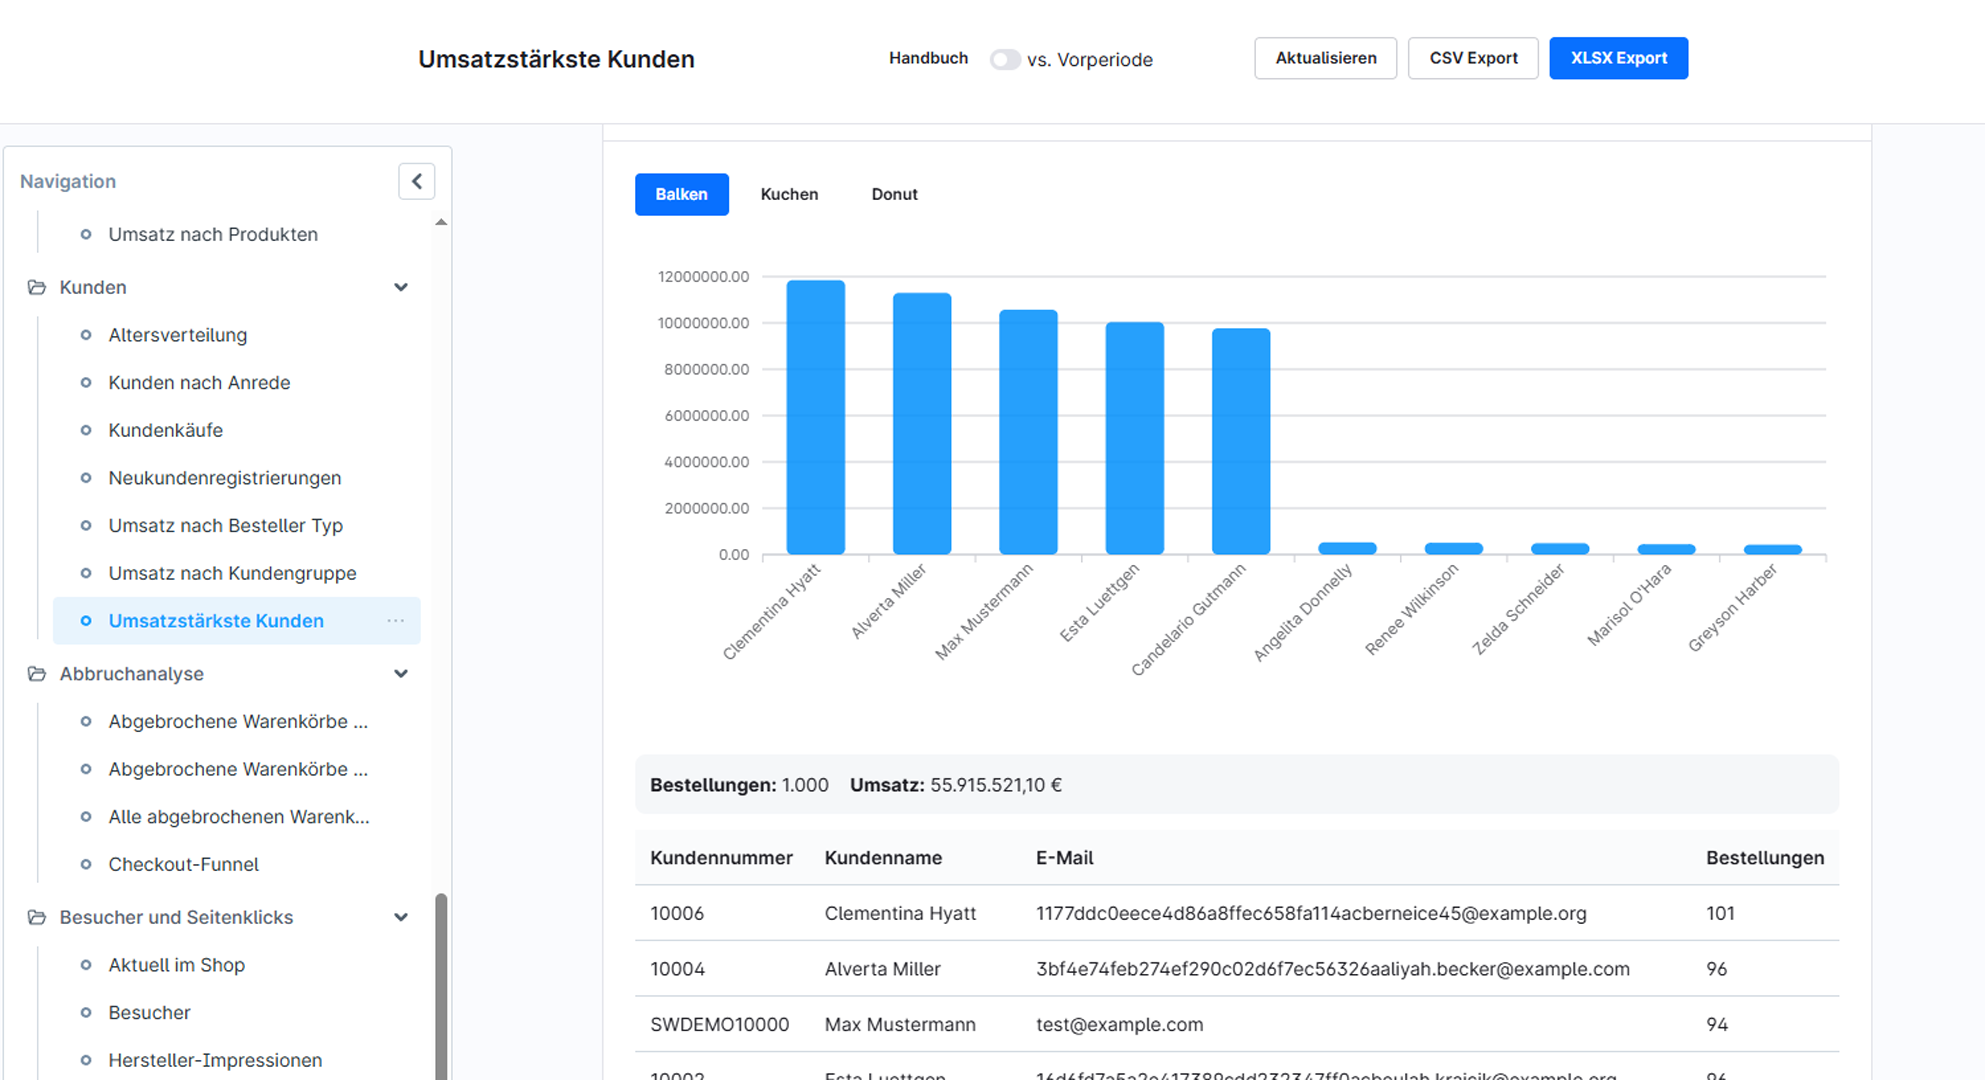Select Umsatz nach Kundengruppe
The width and height of the screenshot is (1985, 1080).
point(232,573)
